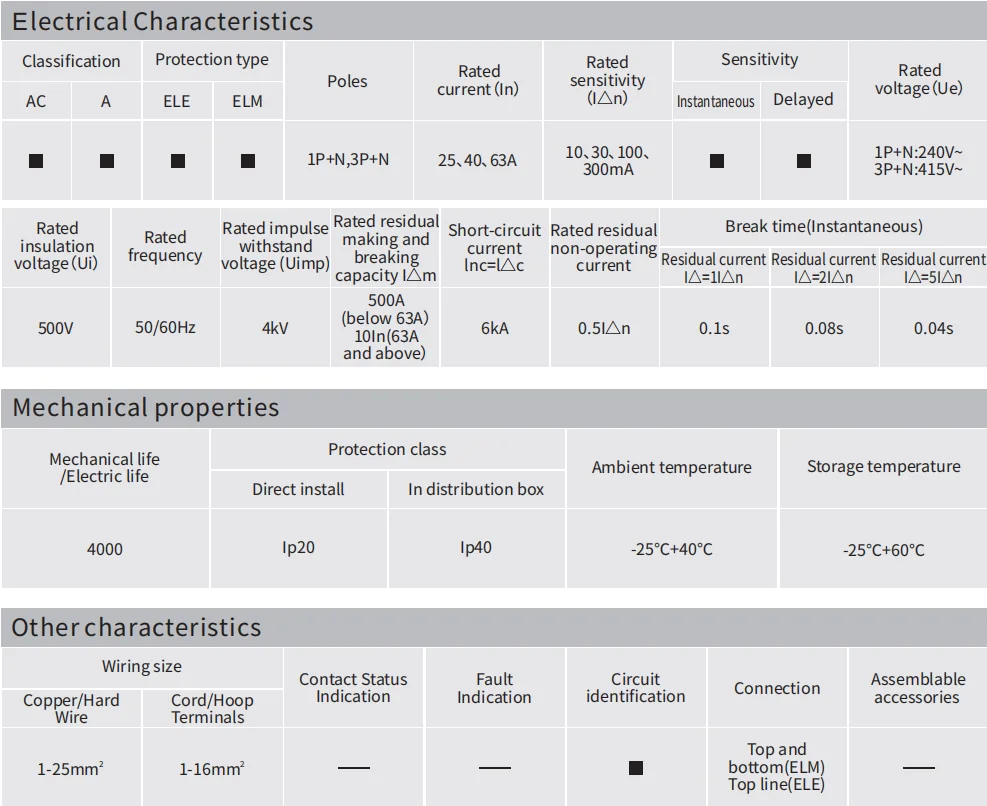The image size is (987, 806).
Task: Click the black square under A classification
Action: pyautogui.click(x=107, y=161)
